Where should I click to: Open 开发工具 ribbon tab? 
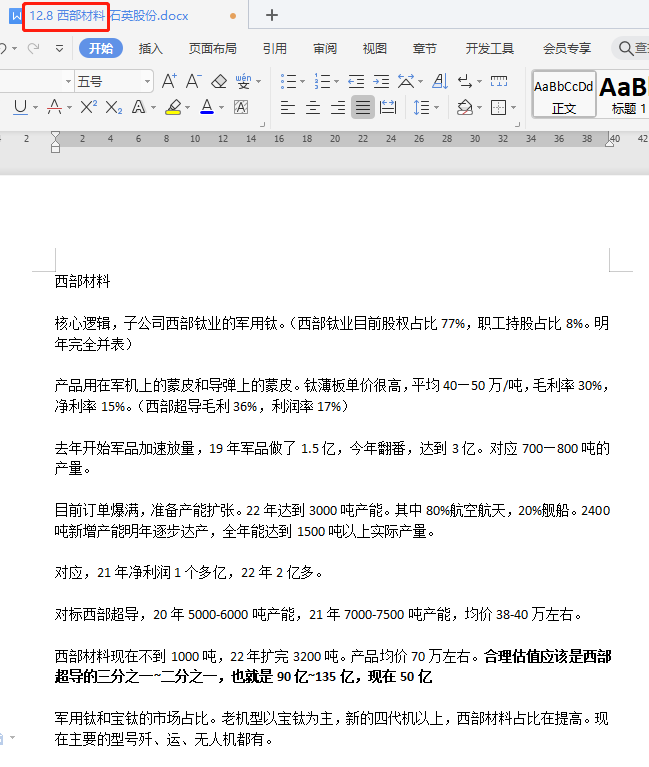[x=490, y=48]
